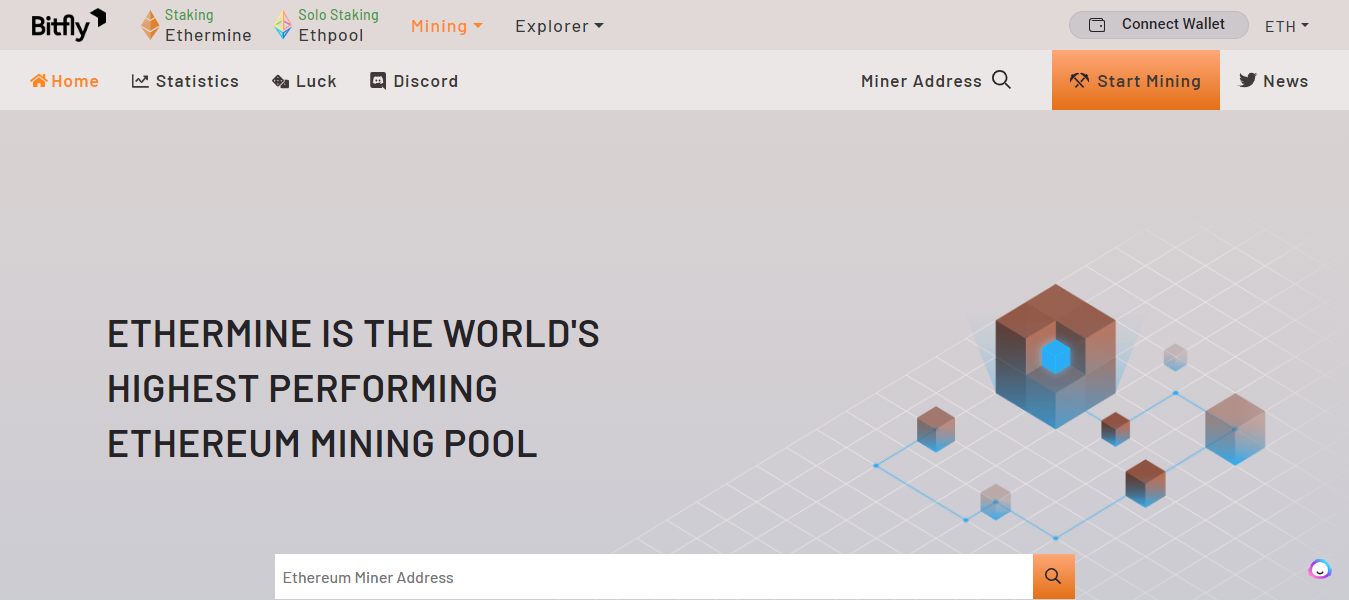Viewport: 1349px width, 600px height.
Task: Open the News page
Action: pyautogui.click(x=1274, y=81)
